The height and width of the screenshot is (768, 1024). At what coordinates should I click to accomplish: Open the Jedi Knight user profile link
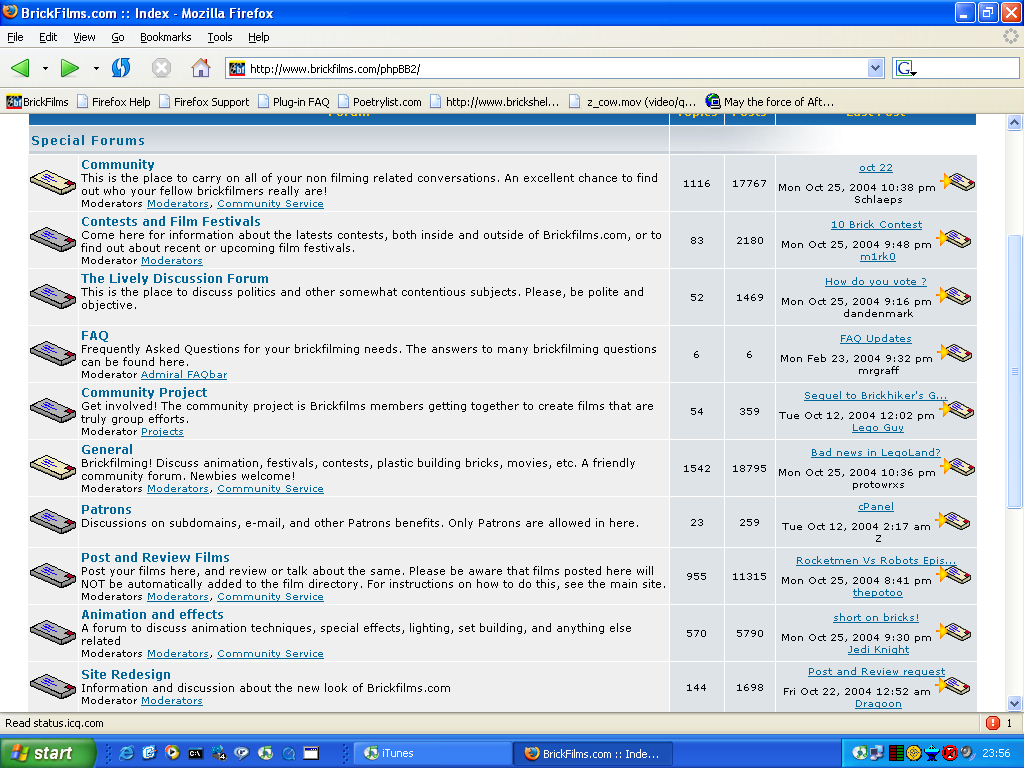point(878,649)
